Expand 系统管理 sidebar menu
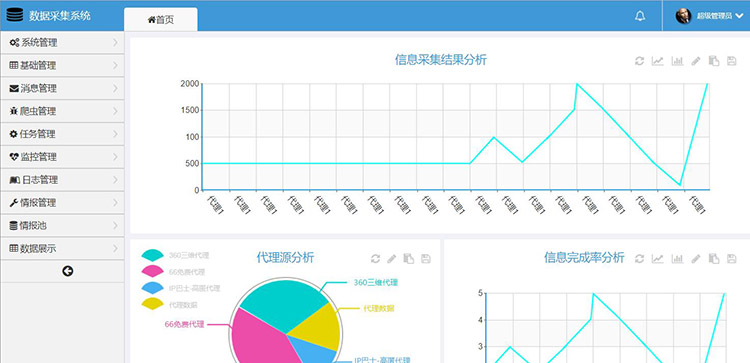This screenshot has height=363, width=750. tap(62, 43)
